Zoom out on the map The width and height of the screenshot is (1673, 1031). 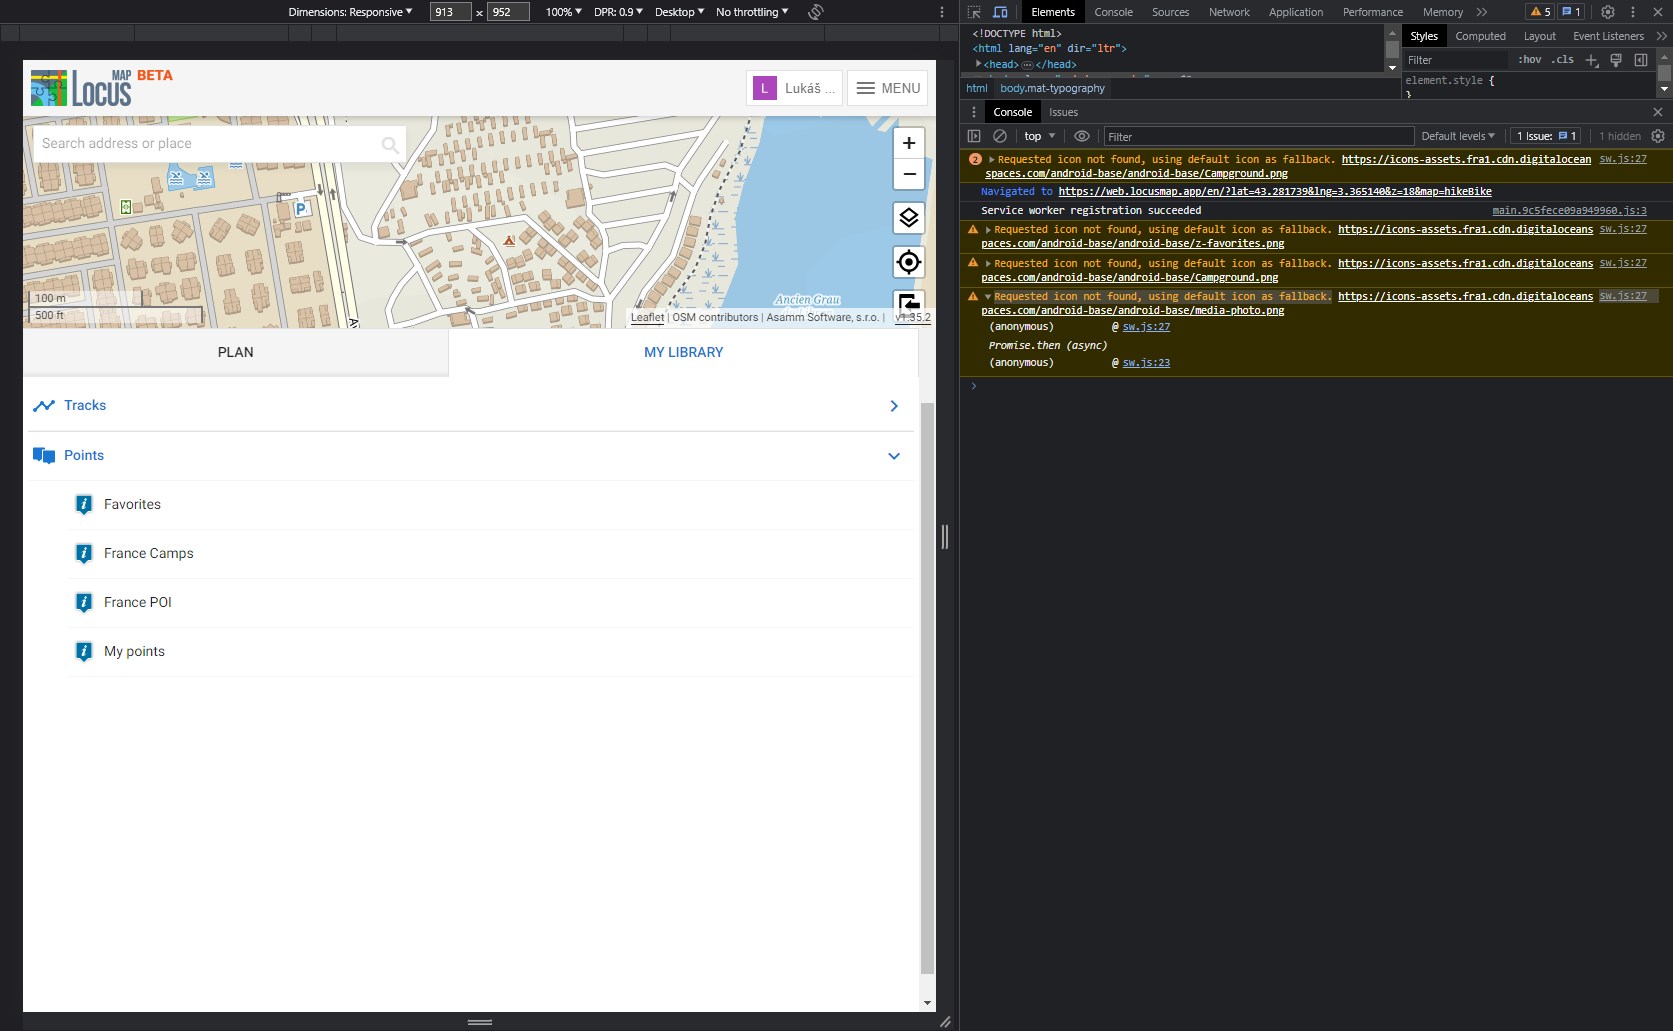click(908, 174)
